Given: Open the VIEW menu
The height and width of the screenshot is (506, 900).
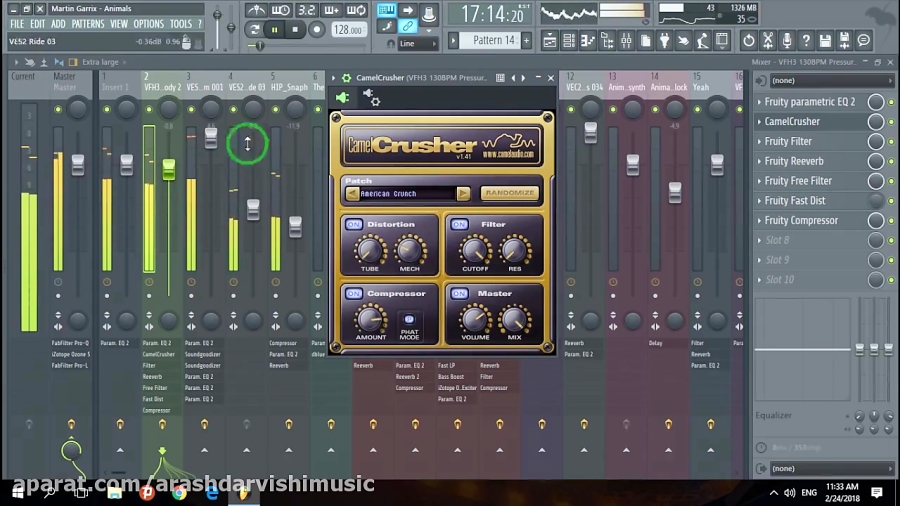Looking at the screenshot, I should tap(119, 24).
